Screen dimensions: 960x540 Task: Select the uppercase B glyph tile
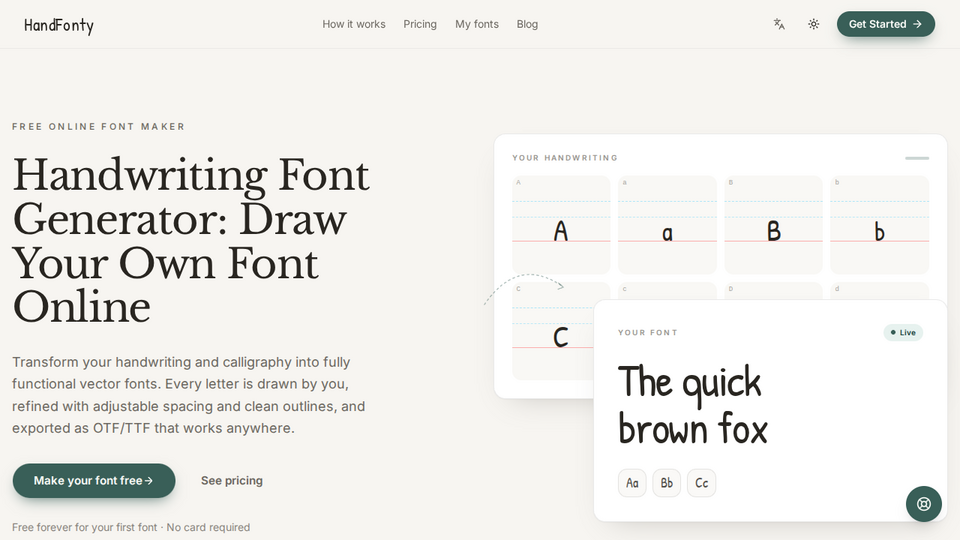click(773, 225)
